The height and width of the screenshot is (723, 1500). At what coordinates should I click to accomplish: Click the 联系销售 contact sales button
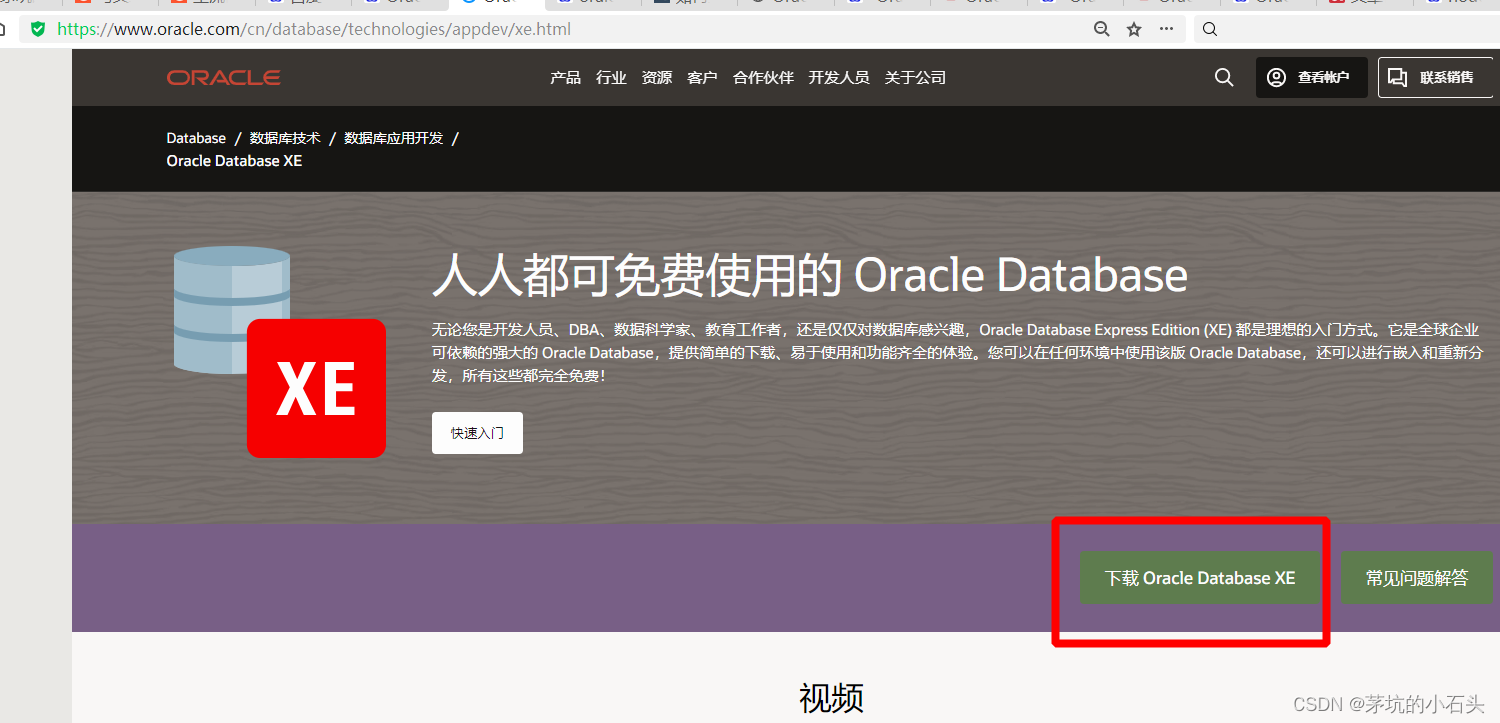[1435, 78]
